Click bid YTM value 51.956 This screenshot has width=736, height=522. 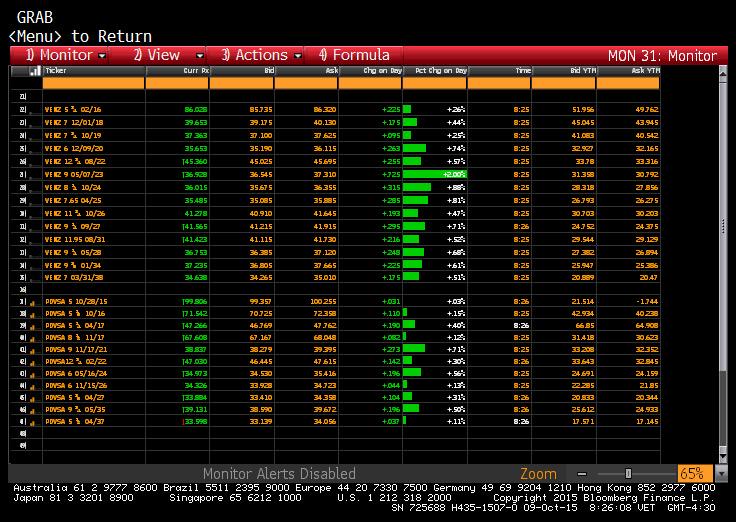[x=583, y=110]
